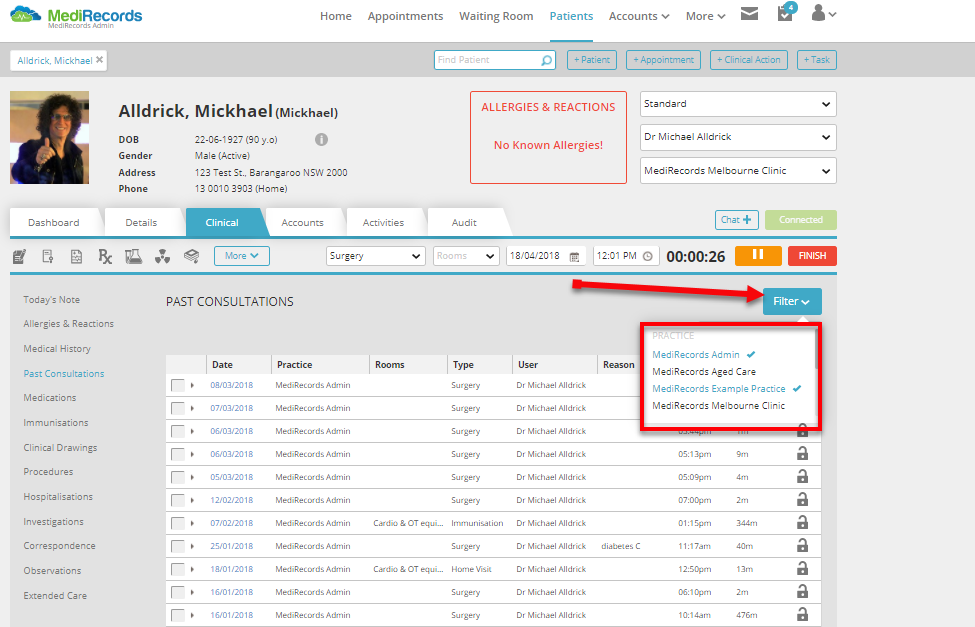Switch to the Dashboard tab
975x627 pixels.
[x=54, y=223]
